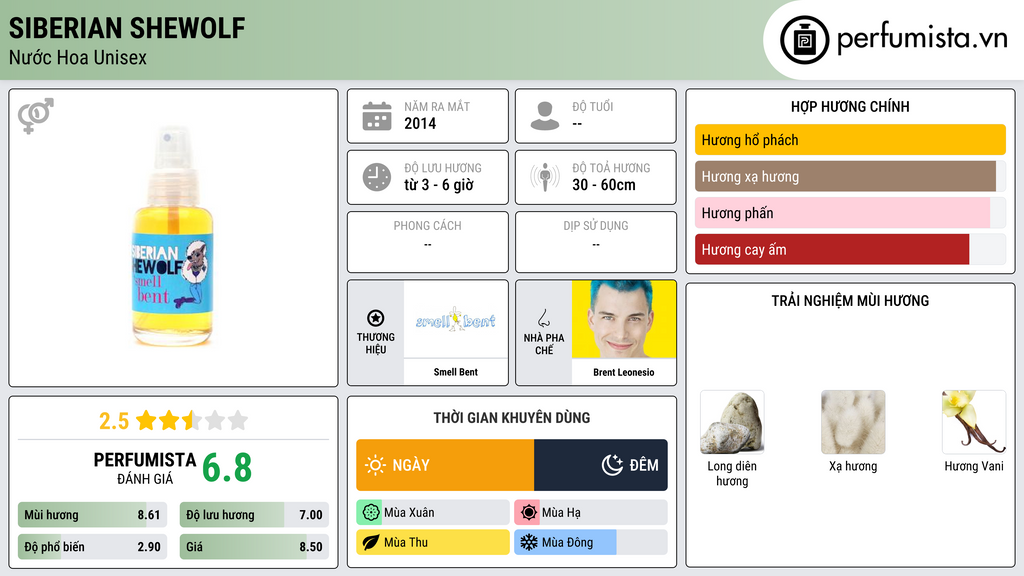Click the DỊP SỬ DỤNG label
The image size is (1024, 576).
click(x=596, y=226)
